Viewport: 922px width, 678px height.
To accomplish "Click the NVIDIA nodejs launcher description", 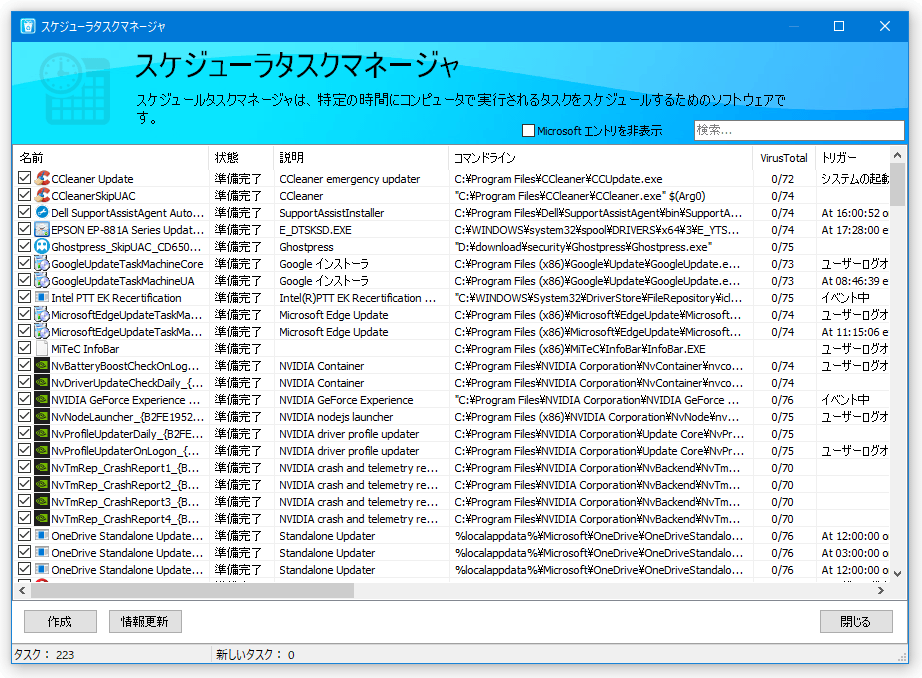I will click(x=336, y=417).
